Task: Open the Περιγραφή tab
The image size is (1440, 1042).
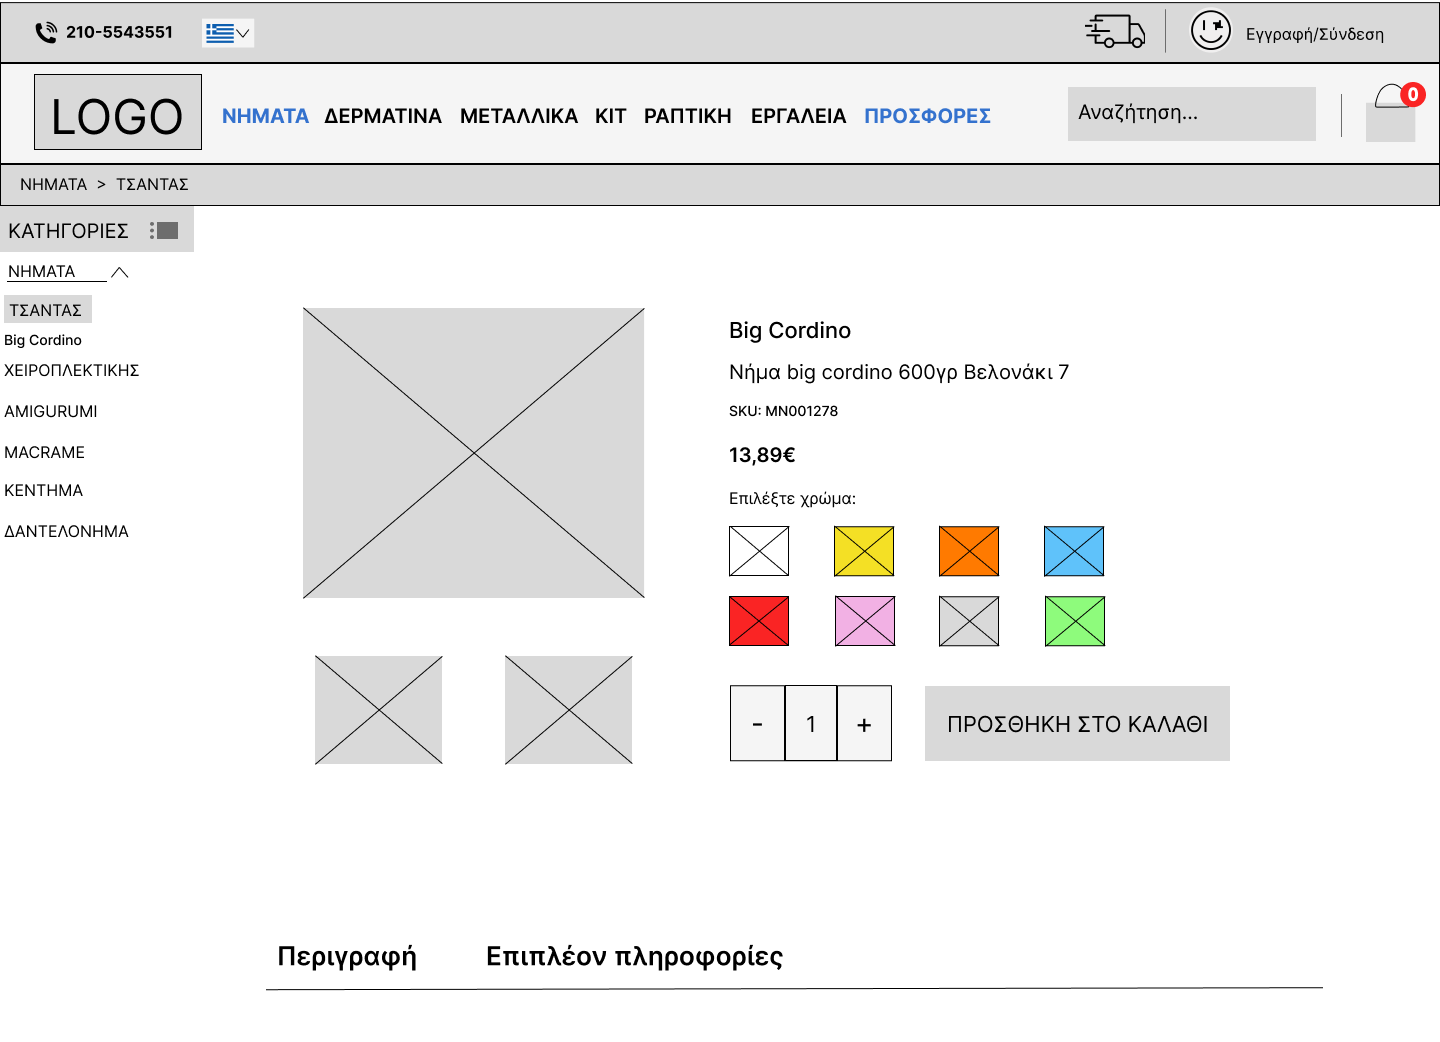Action: (x=347, y=957)
